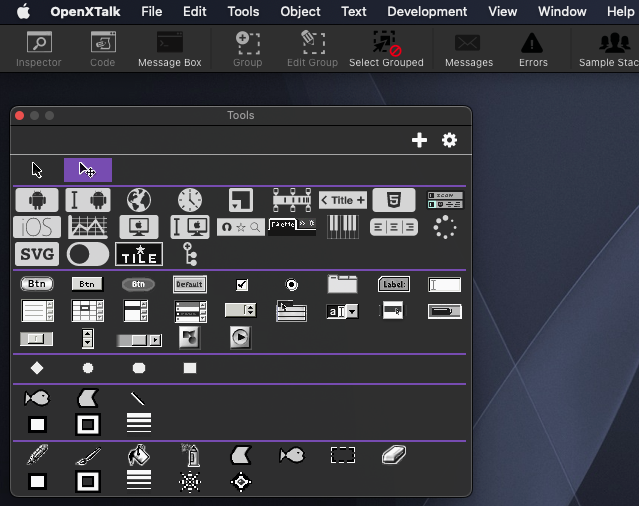Open Messages from the toolbar
This screenshot has width=639, height=506.
(x=469, y=50)
